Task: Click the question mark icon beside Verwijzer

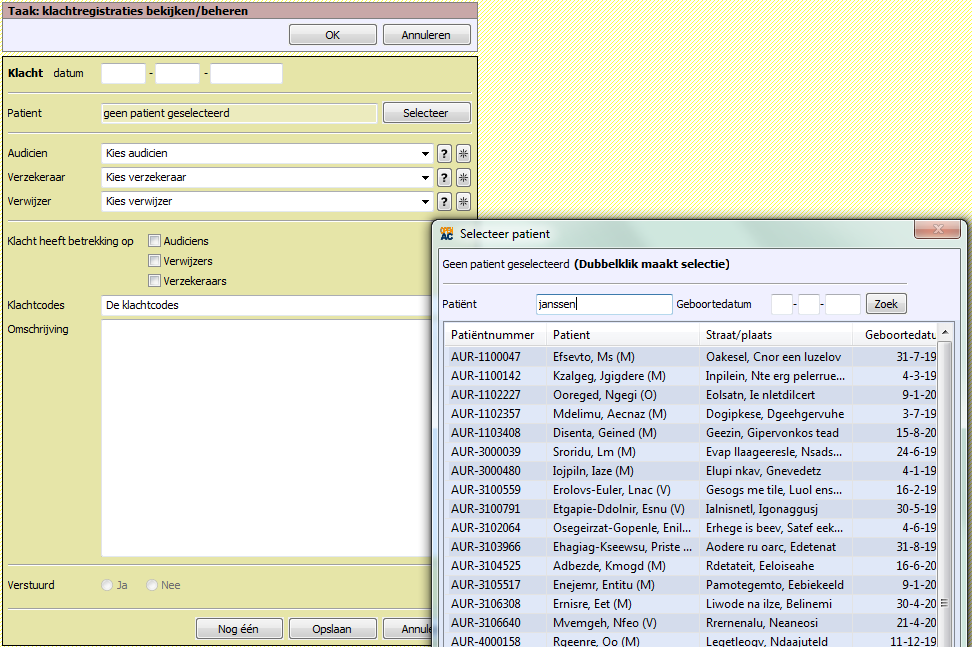Action: 445,202
